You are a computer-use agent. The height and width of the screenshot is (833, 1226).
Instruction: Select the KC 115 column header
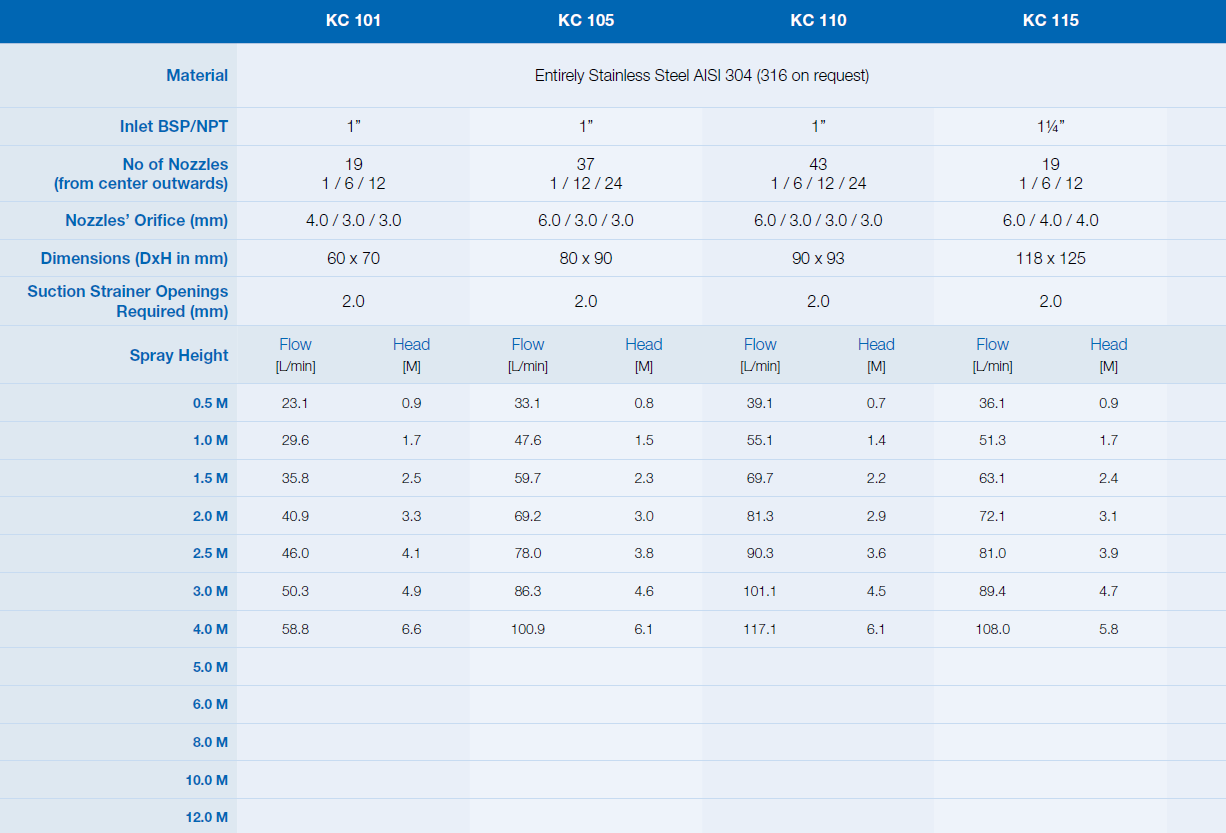pos(1050,20)
